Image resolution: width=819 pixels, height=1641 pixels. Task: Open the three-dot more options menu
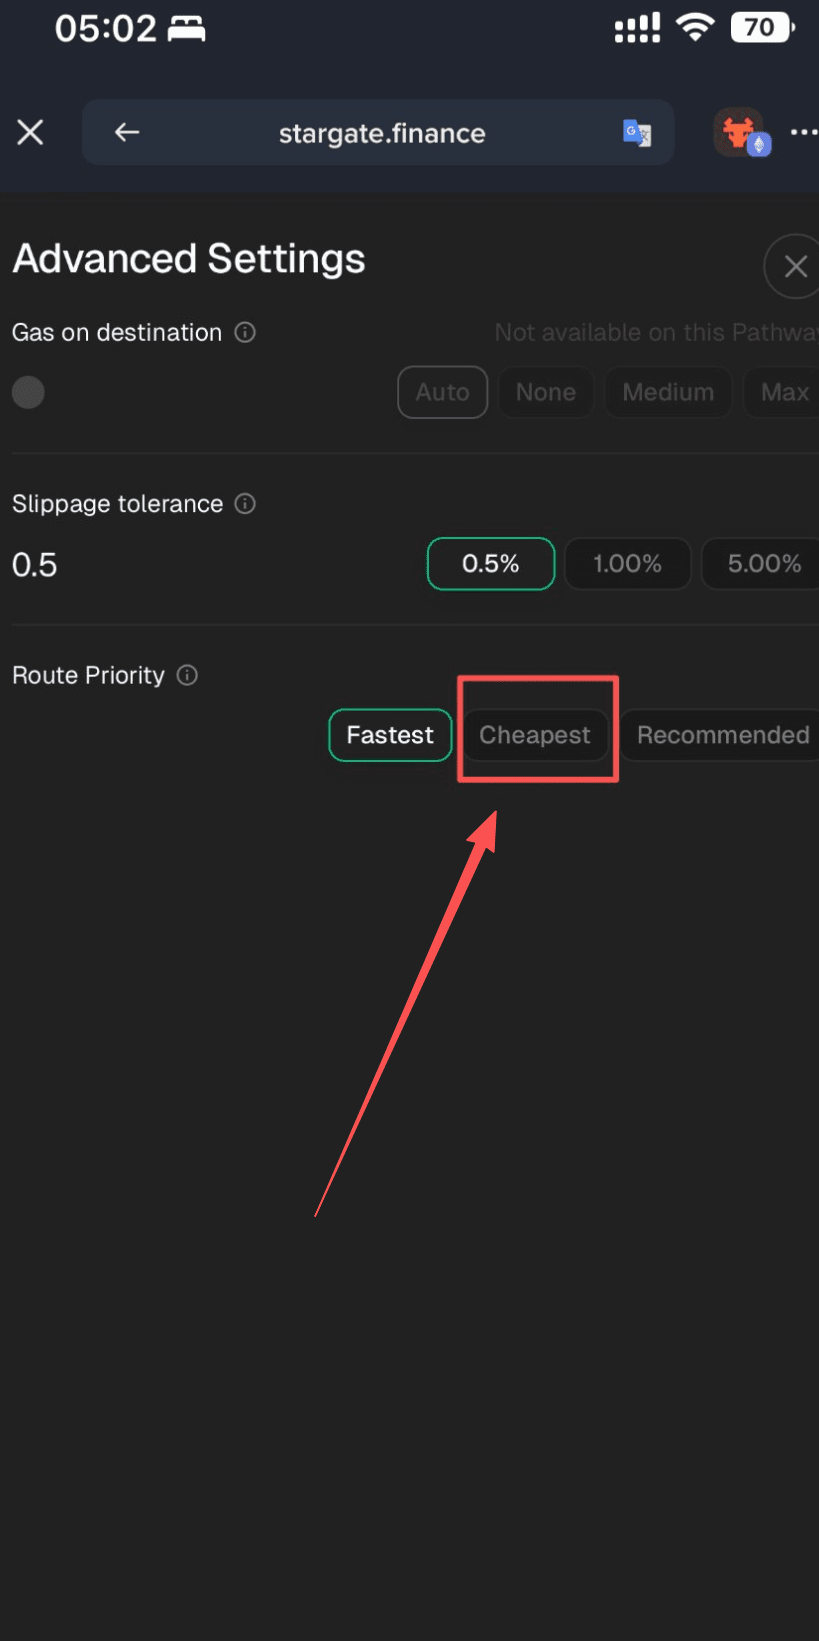804,132
